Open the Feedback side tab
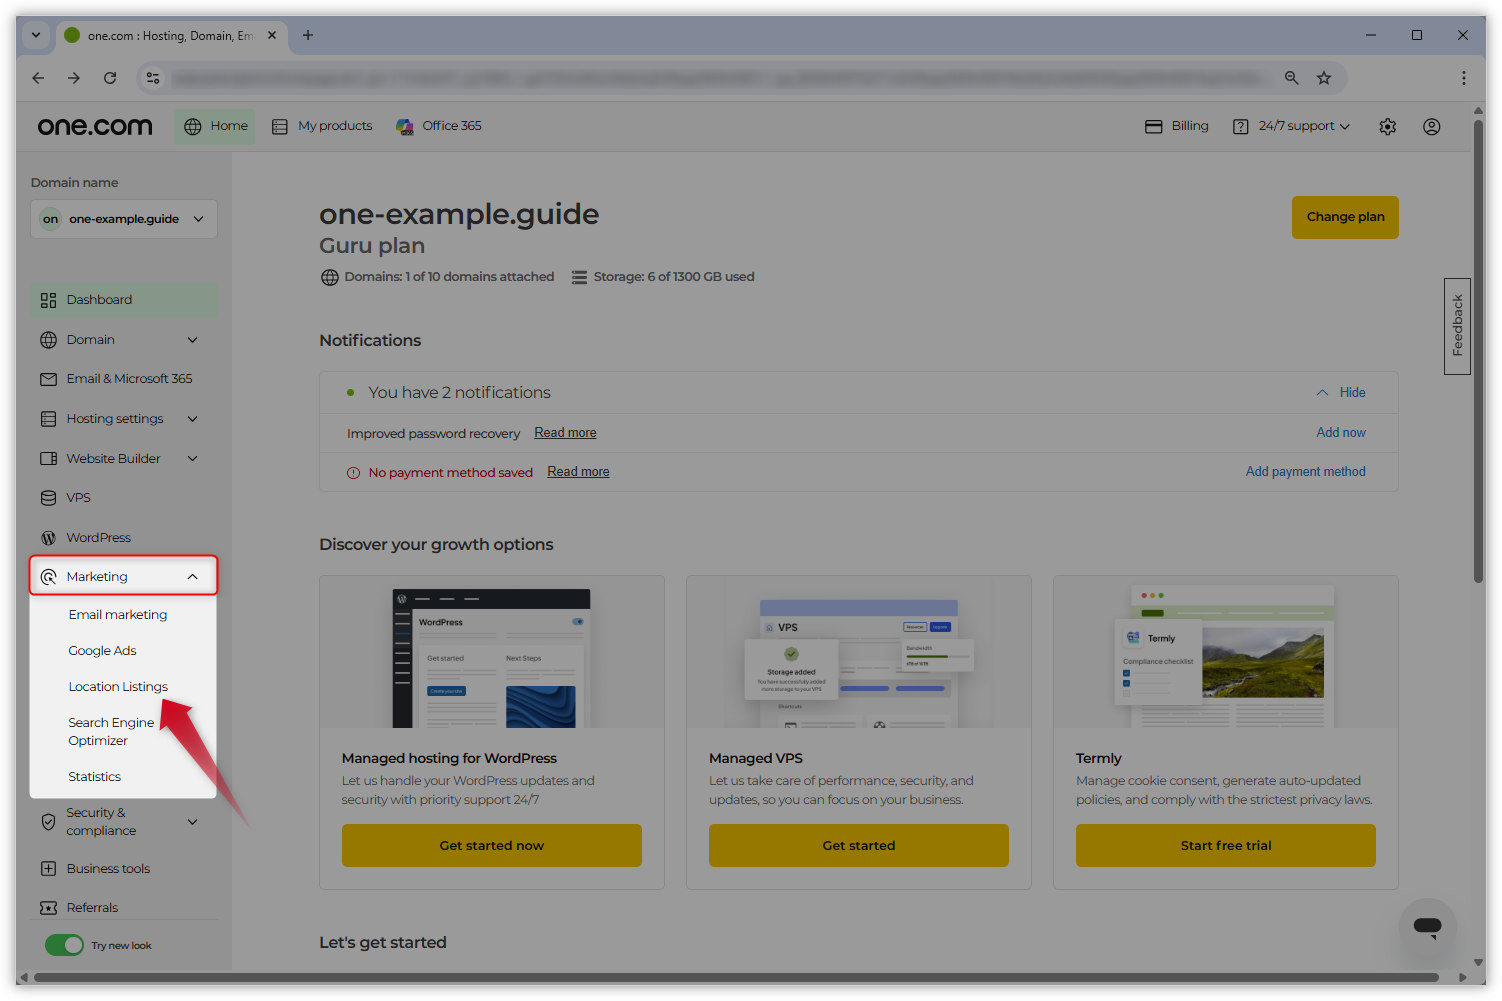This screenshot has width=1502, height=1001. click(x=1457, y=326)
